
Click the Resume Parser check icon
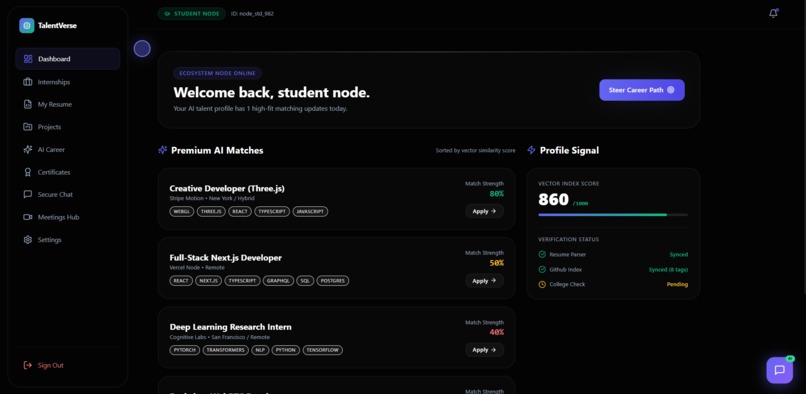(542, 255)
